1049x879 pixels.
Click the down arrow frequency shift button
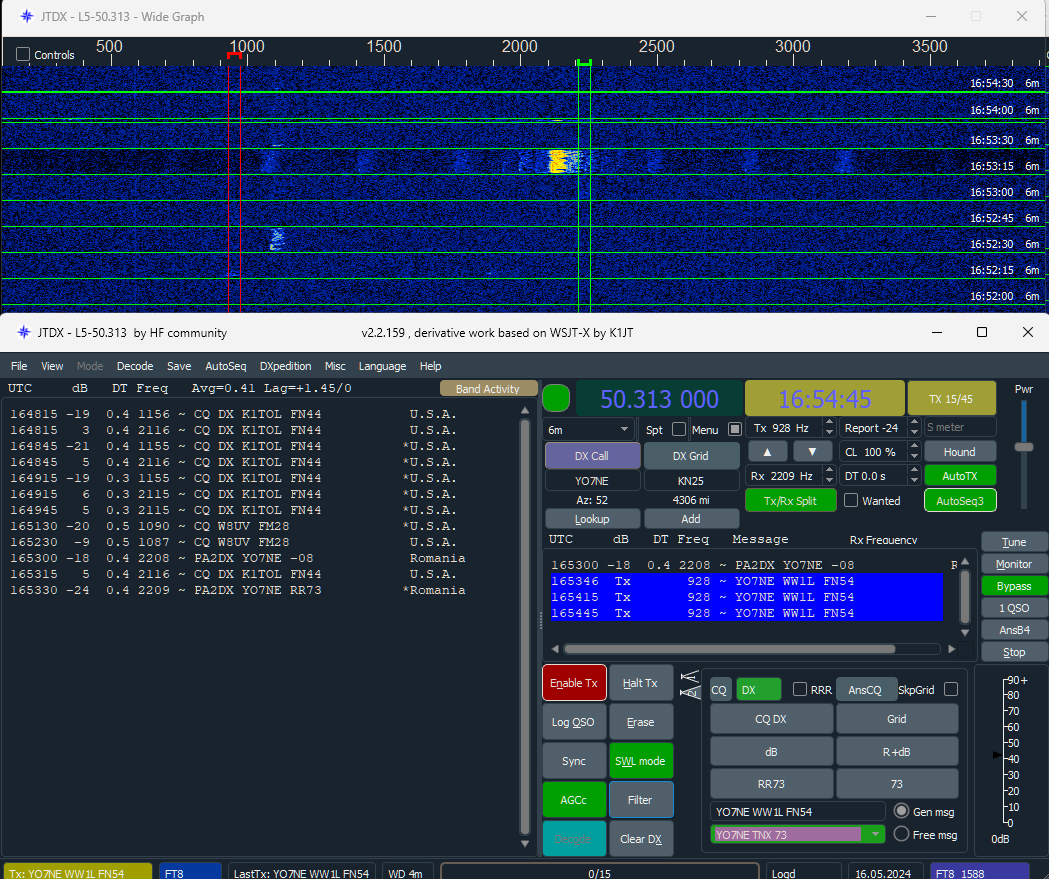[x=812, y=452]
